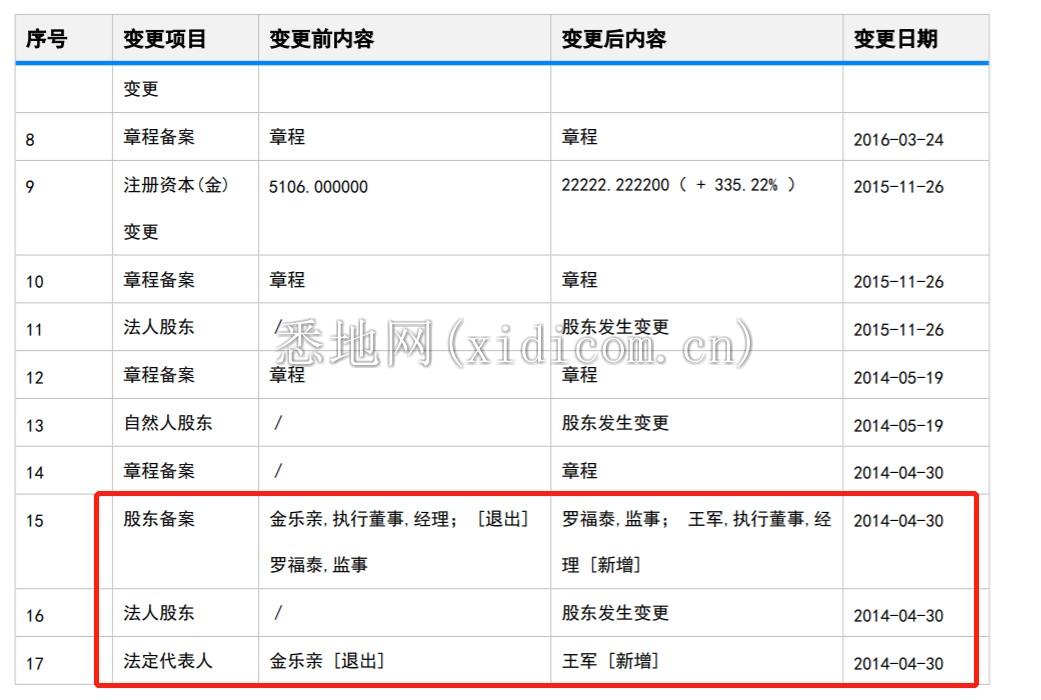Select 股东发生变更 in row 16
1041x700 pixels.
[615, 612]
